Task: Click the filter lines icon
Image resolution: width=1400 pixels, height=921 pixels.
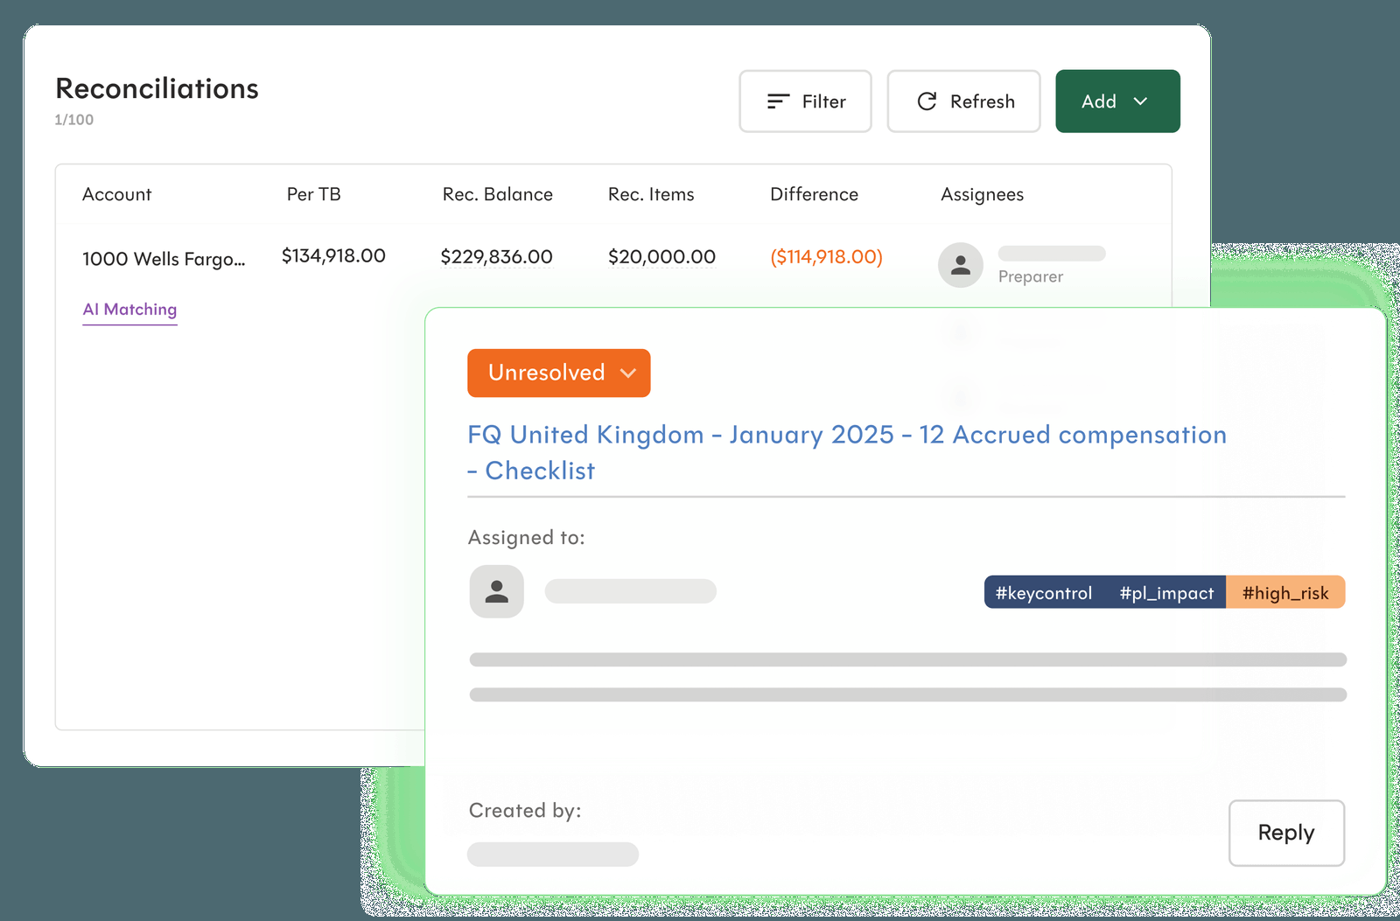Action: point(778,101)
